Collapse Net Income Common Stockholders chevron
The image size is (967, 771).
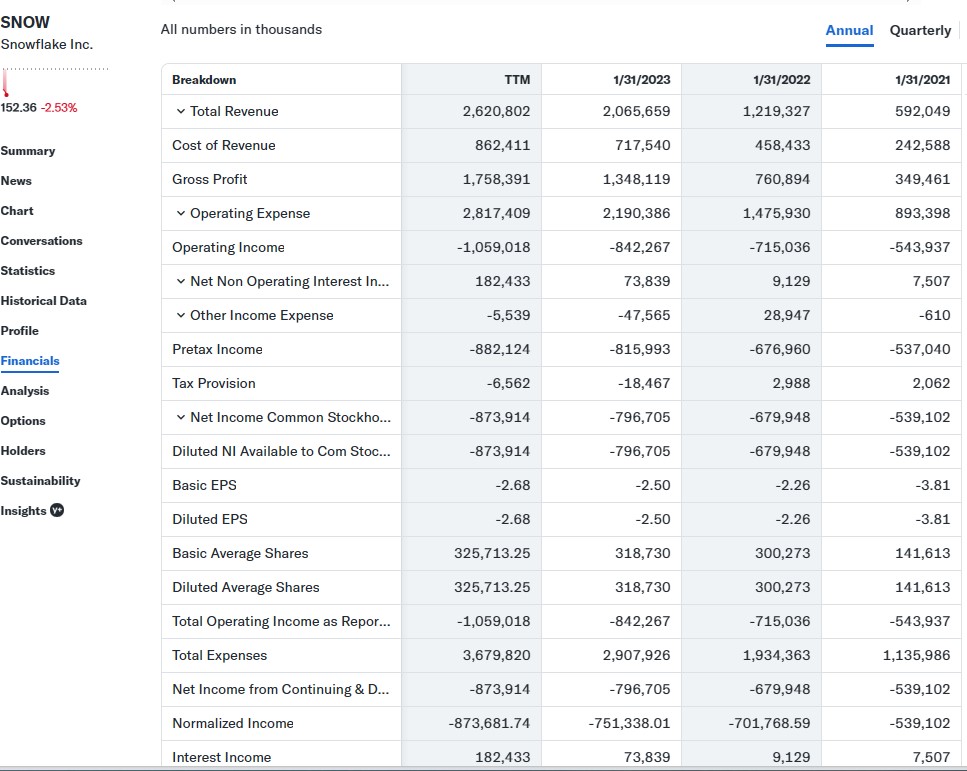[x=180, y=418]
